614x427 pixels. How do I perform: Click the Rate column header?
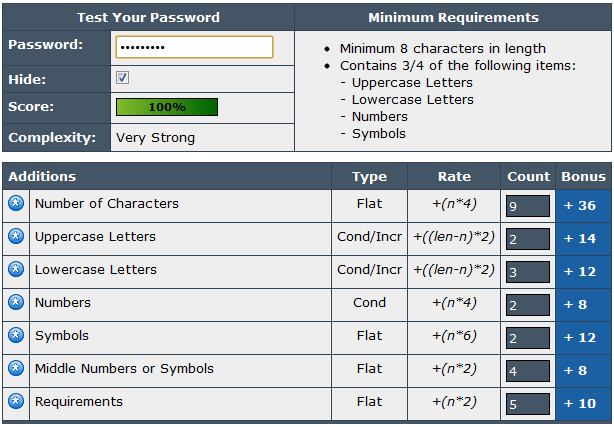pyautogui.click(x=454, y=176)
